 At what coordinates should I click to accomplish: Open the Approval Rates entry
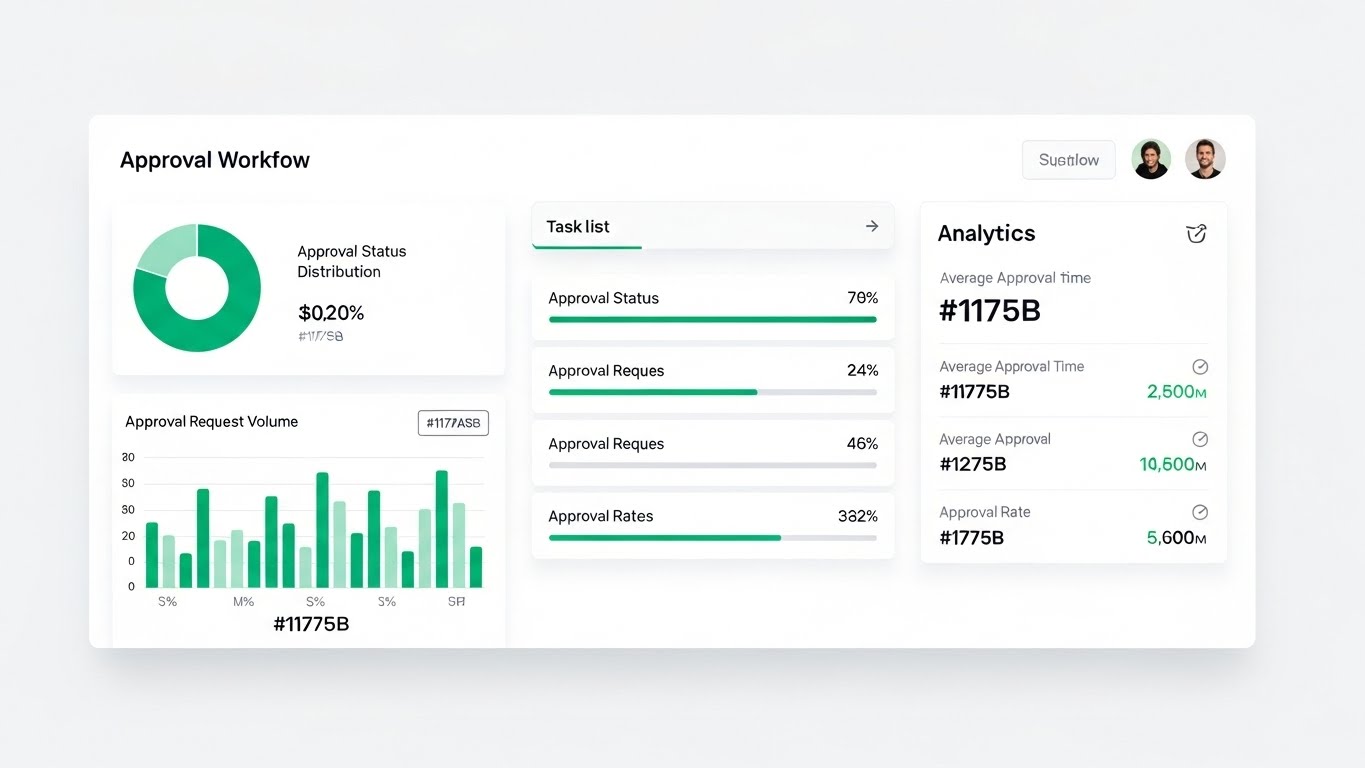[x=712, y=524]
